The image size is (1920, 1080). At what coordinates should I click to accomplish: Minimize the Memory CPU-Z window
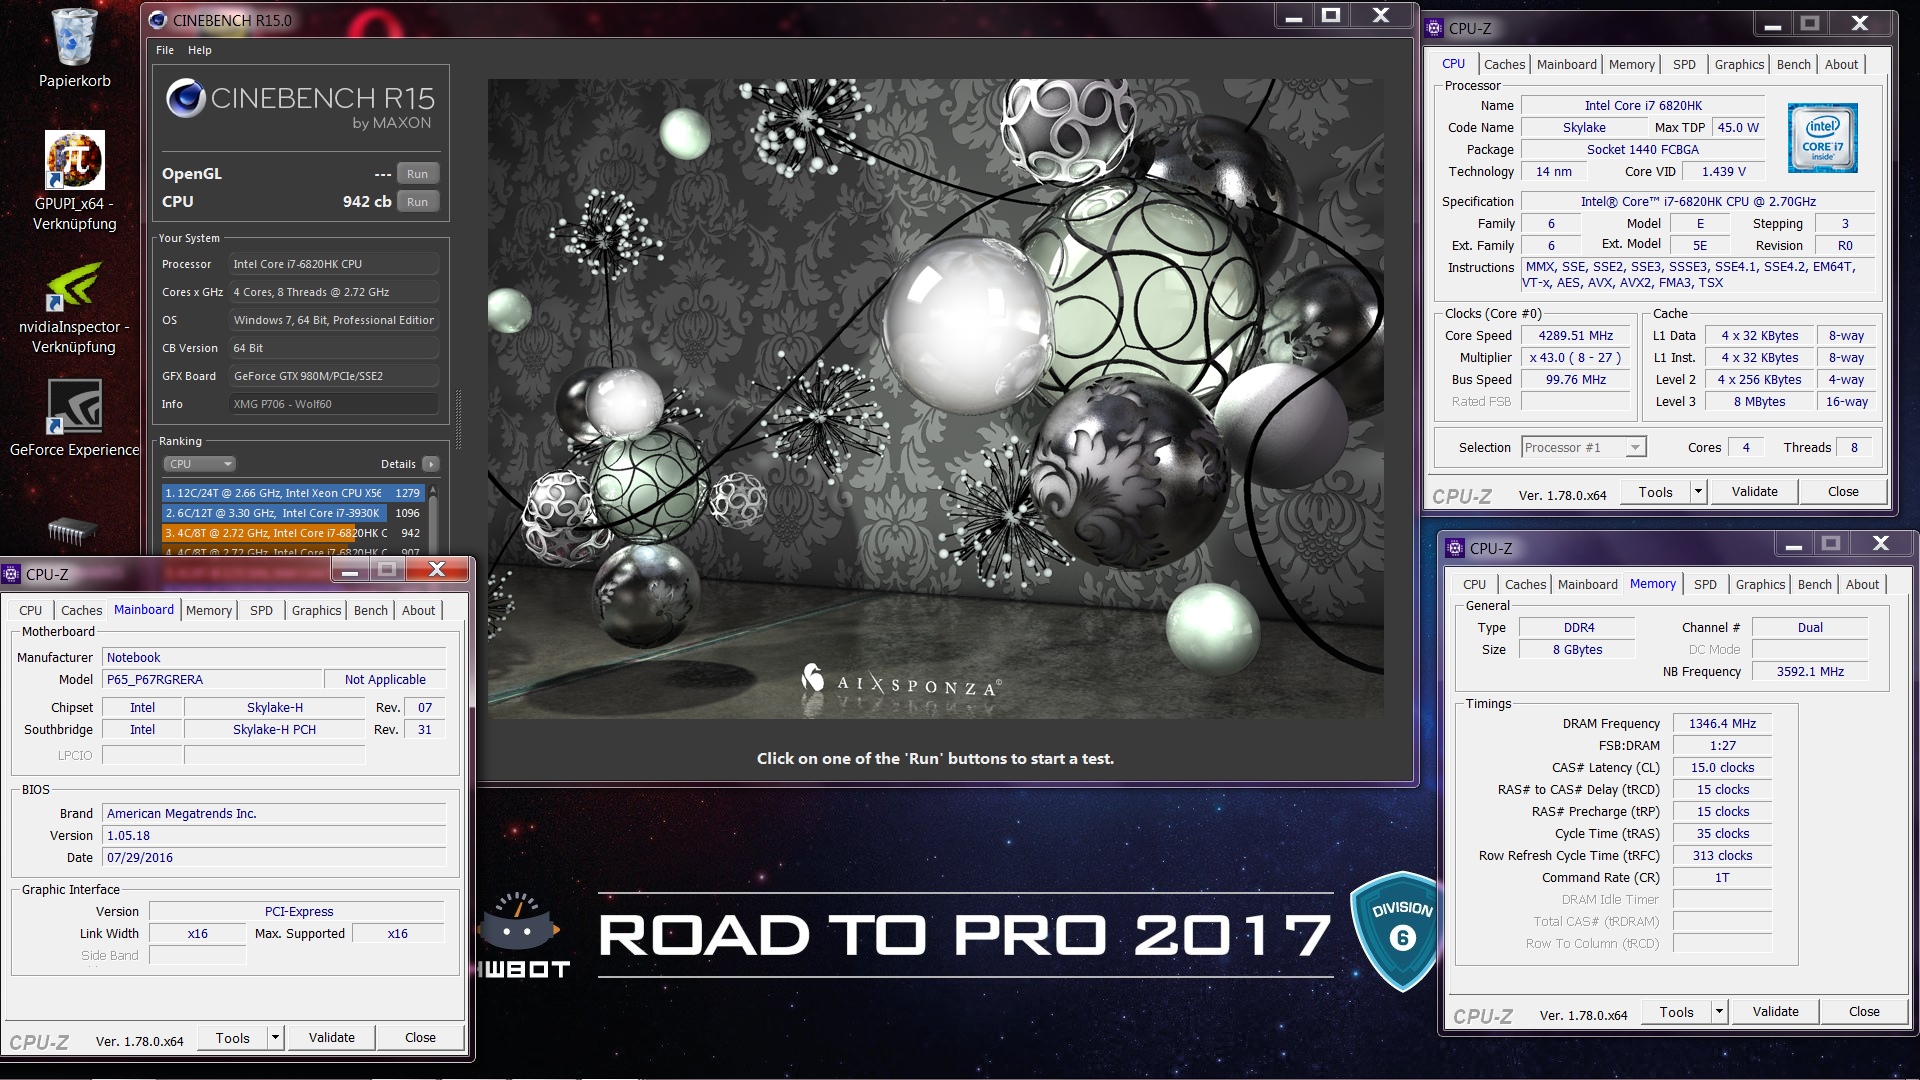pos(1794,544)
